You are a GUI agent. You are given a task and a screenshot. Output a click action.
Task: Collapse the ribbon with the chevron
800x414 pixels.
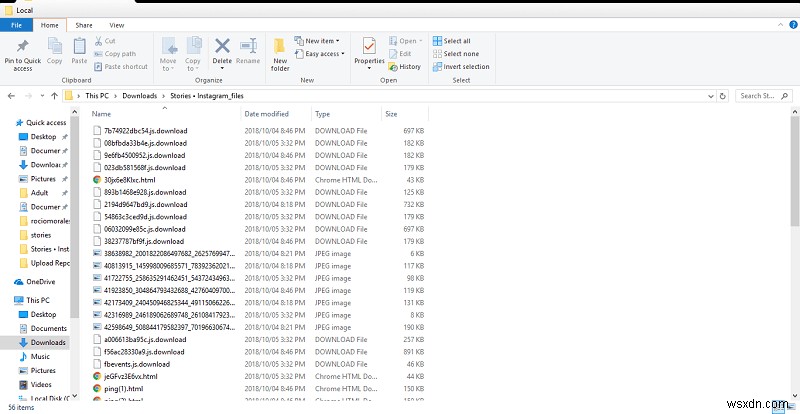tap(780, 25)
